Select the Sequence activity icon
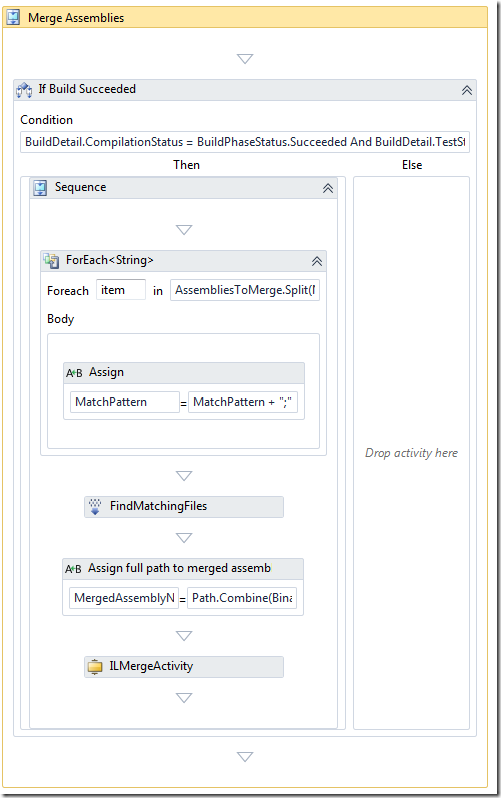501x798 pixels. (40, 188)
